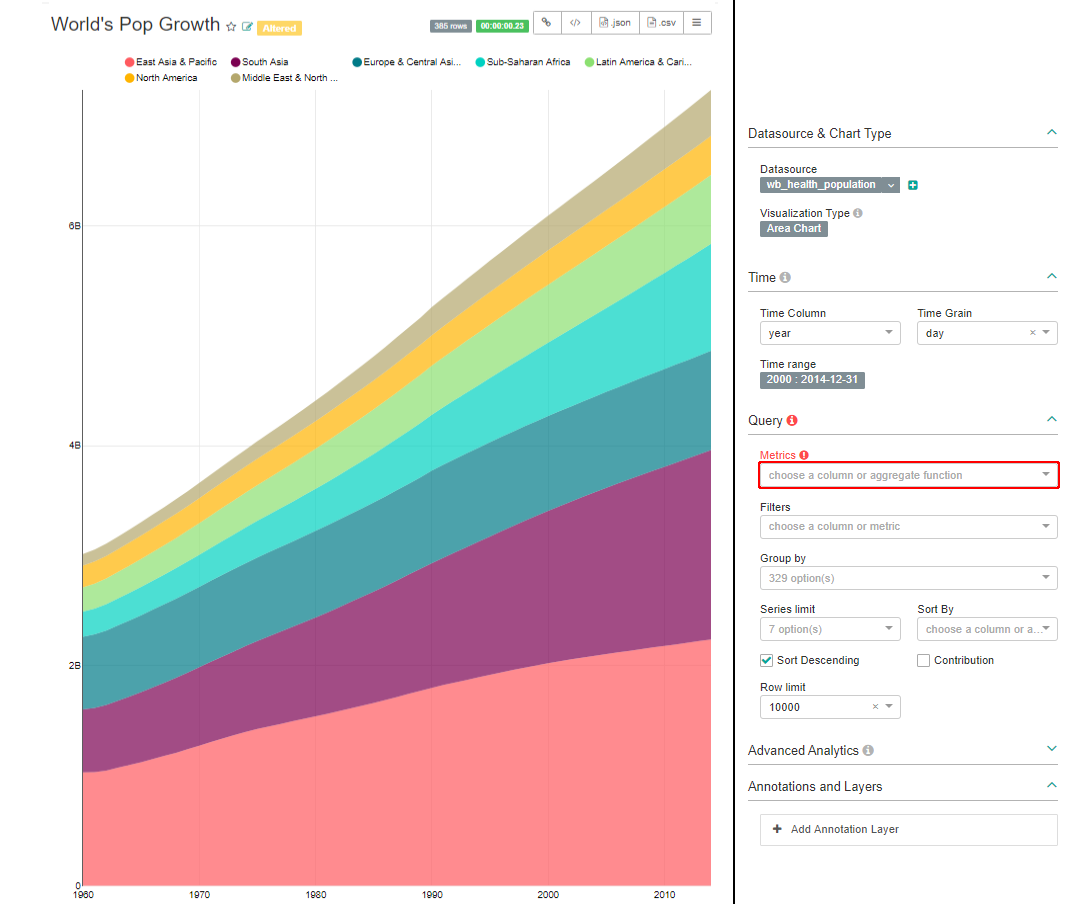Click the green plus beside datasource
The image size is (1067, 904).
[x=913, y=185]
